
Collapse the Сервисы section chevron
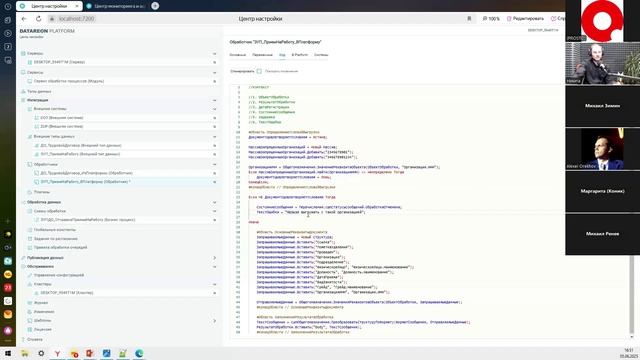(214, 72)
